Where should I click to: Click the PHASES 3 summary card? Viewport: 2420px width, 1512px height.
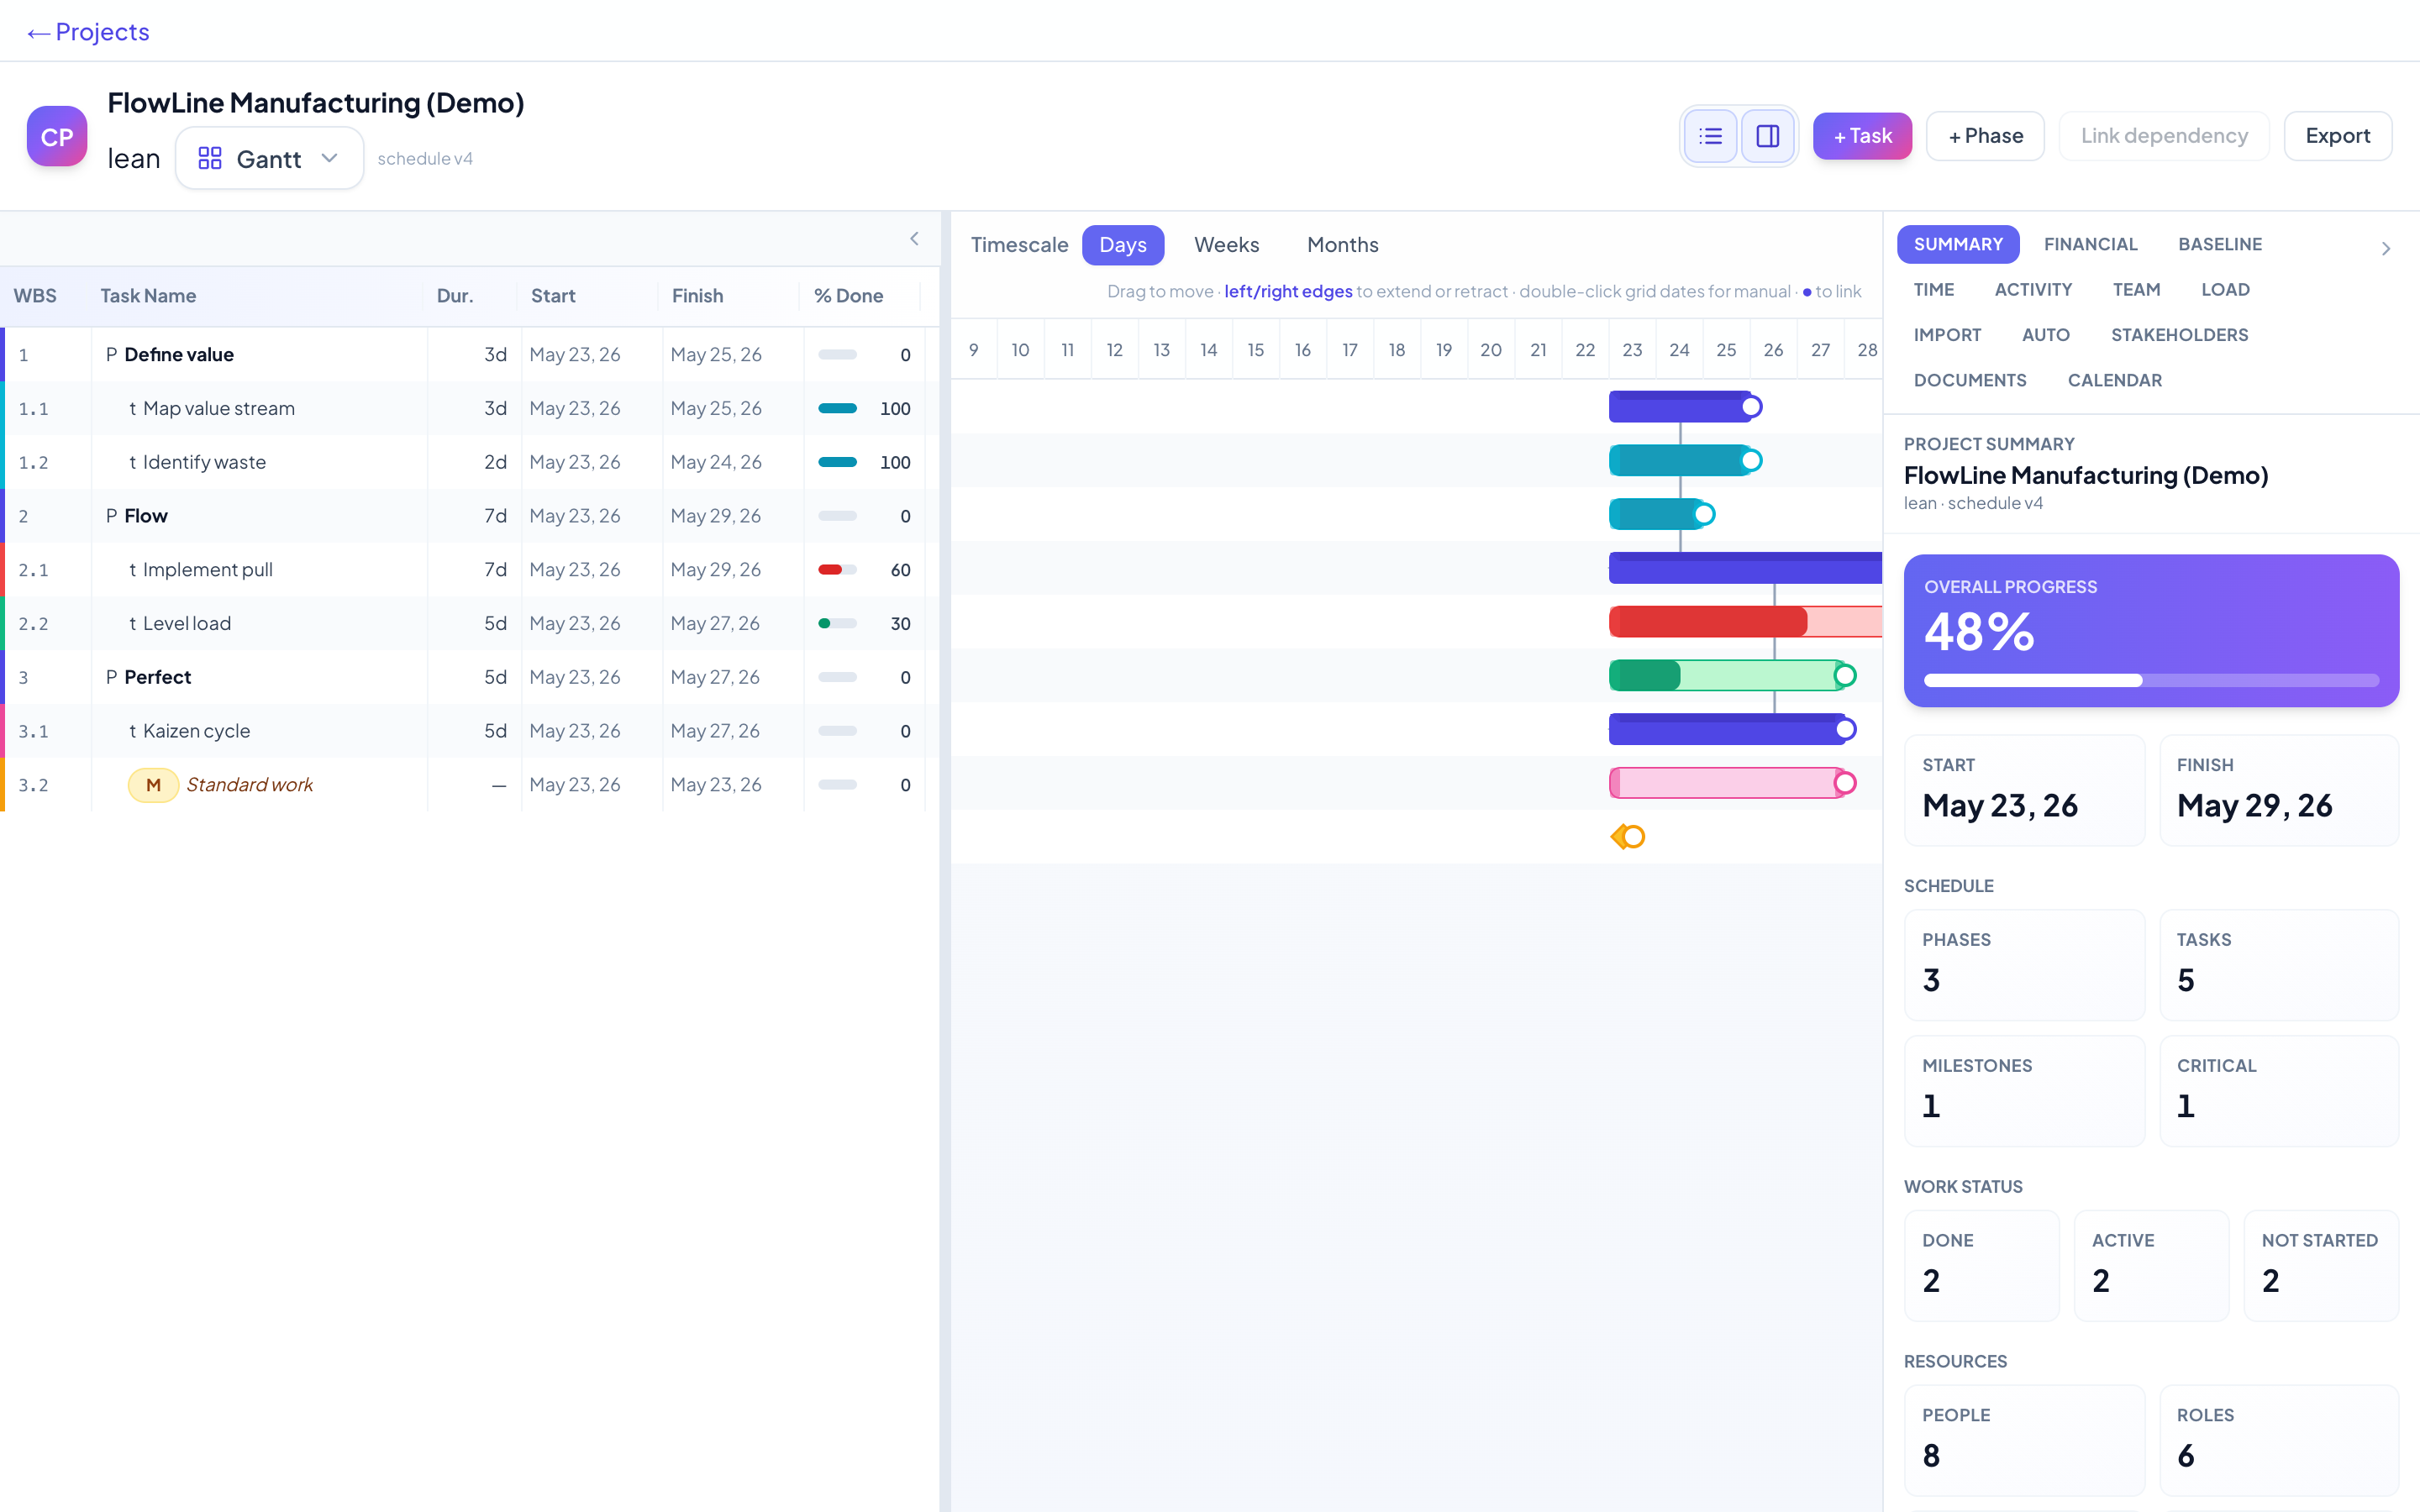[2024, 965]
